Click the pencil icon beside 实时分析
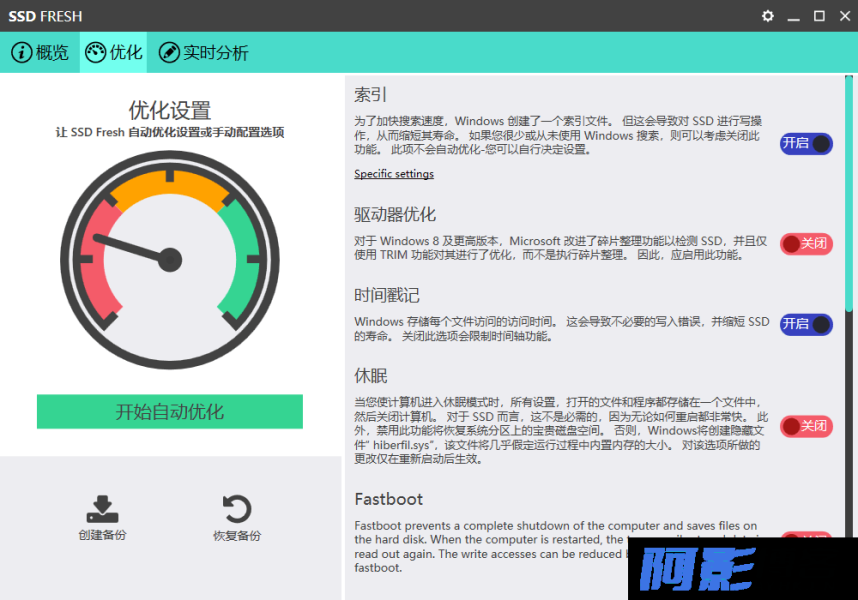This screenshot has width=858, height=600. [169, 53]
